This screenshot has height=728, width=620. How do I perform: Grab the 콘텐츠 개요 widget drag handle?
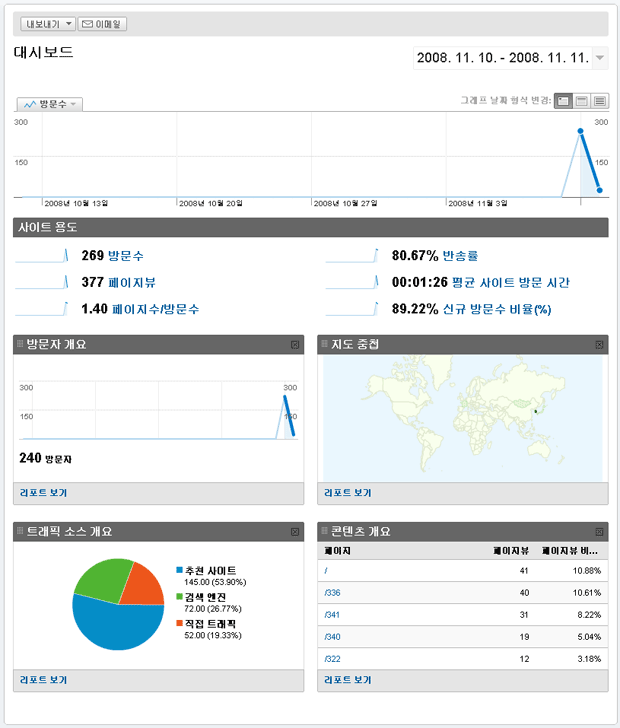pos(325,531)
